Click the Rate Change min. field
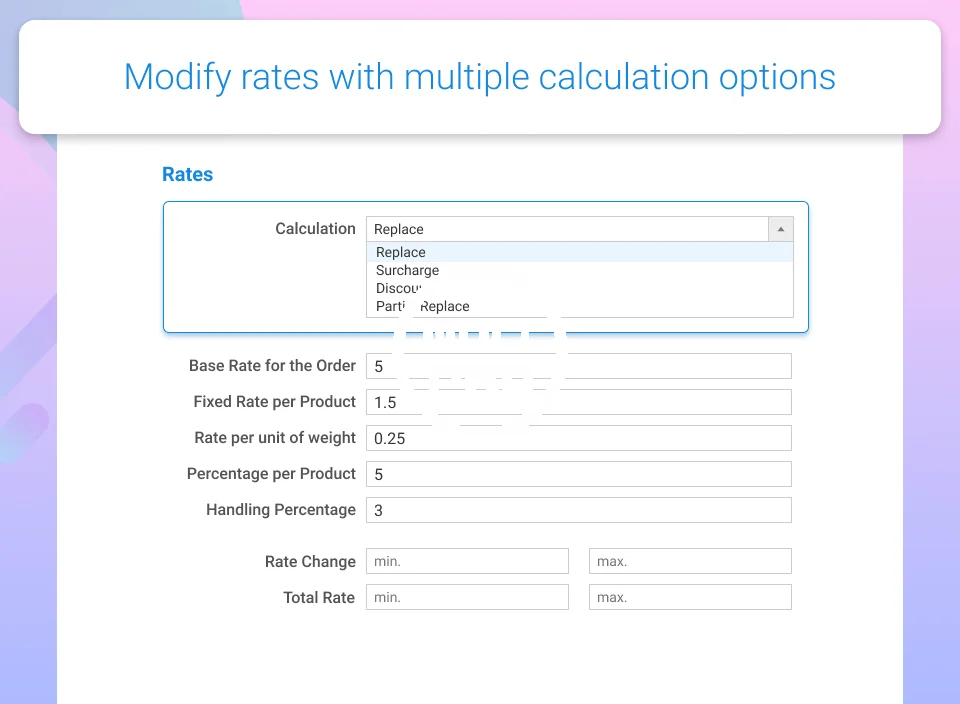960x704 pixels. coord(467,561)
